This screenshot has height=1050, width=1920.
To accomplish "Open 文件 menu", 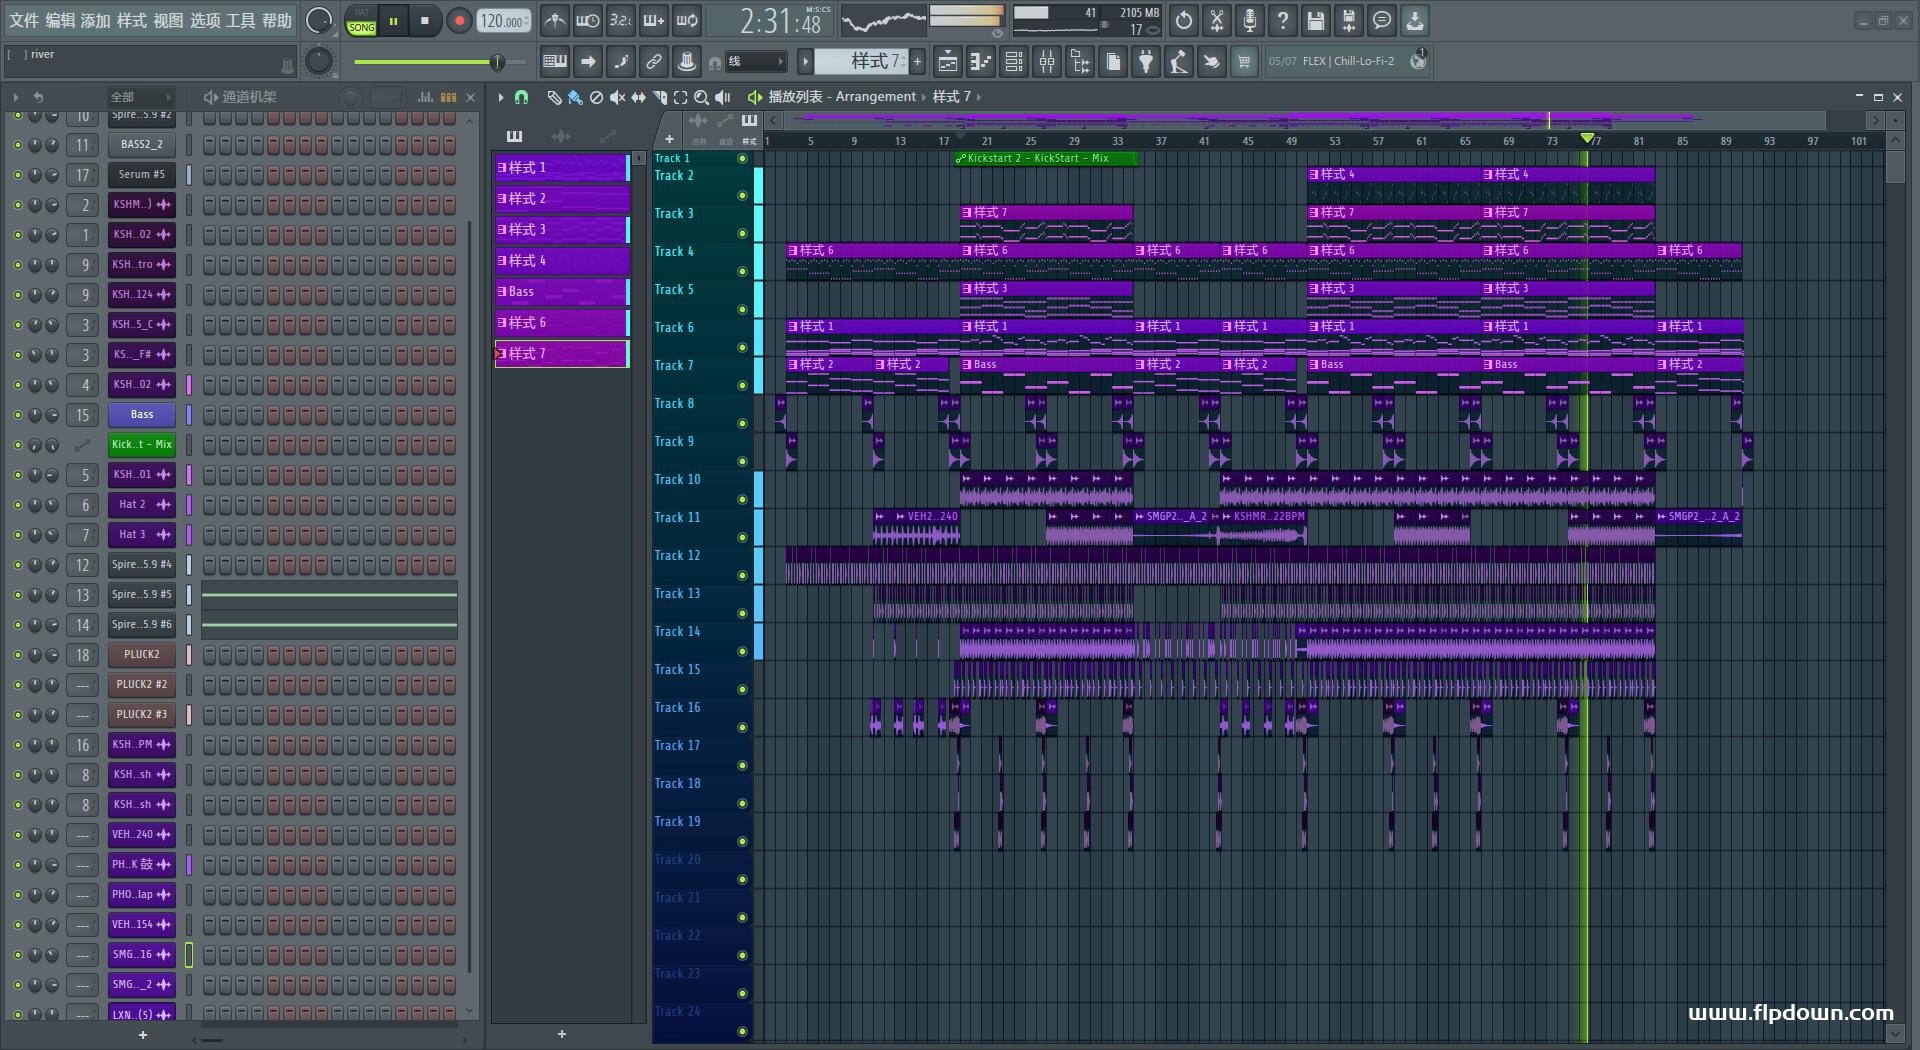I will click(23, 20).
